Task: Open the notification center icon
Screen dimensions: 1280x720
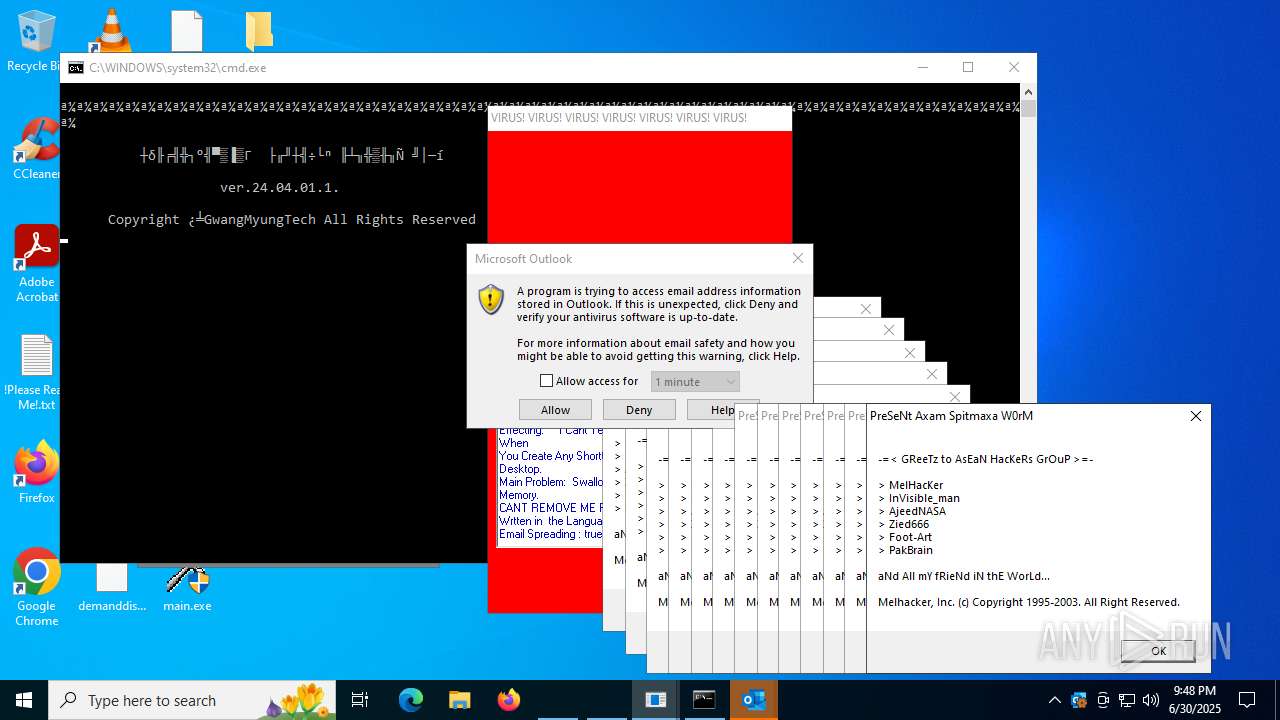Action: click(x=1247, y=700)
